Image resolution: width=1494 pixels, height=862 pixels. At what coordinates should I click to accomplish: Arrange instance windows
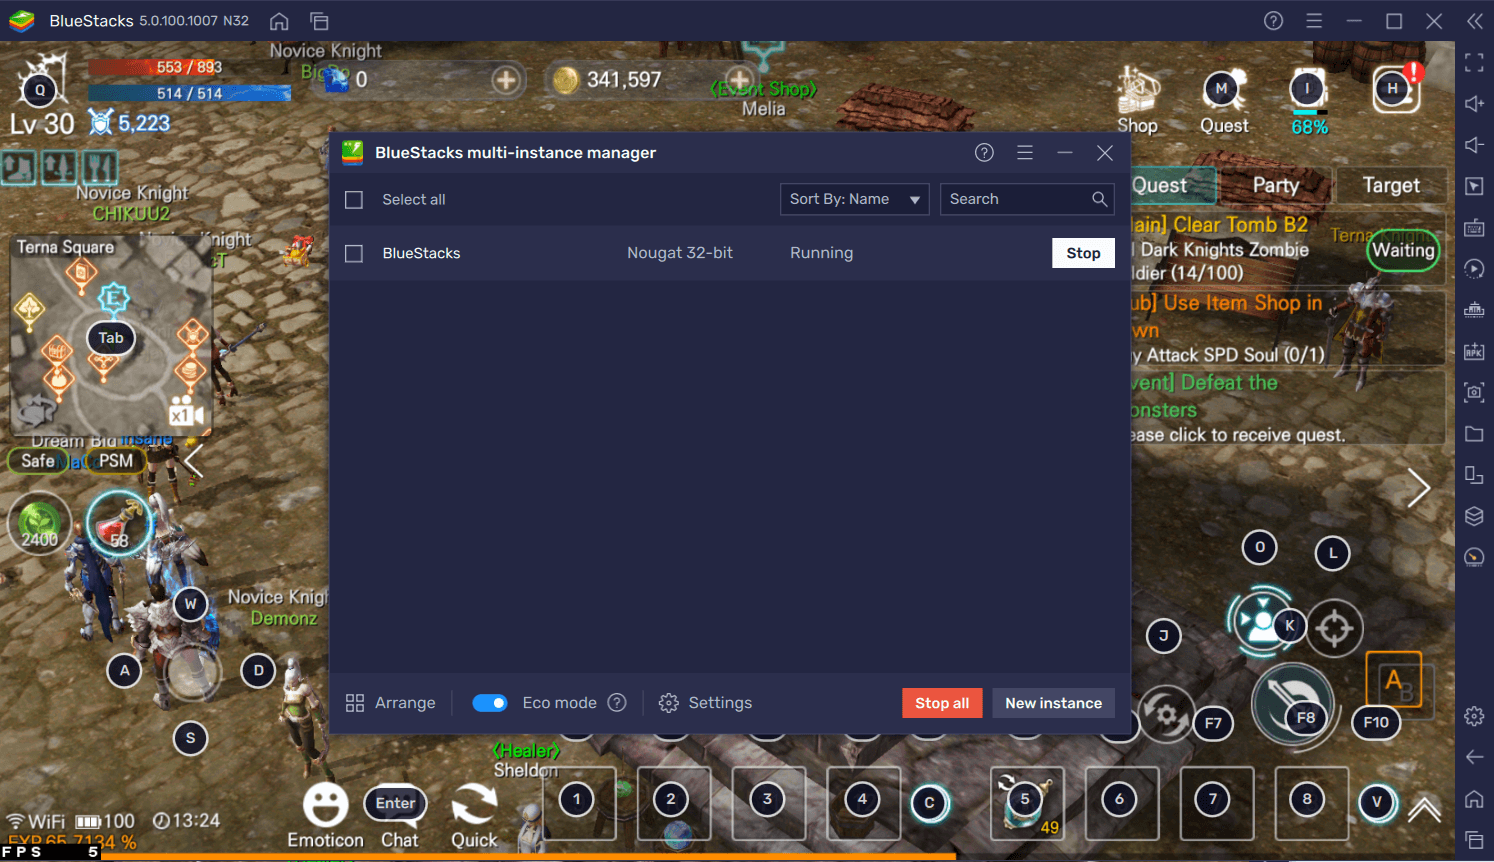(390, 703)
